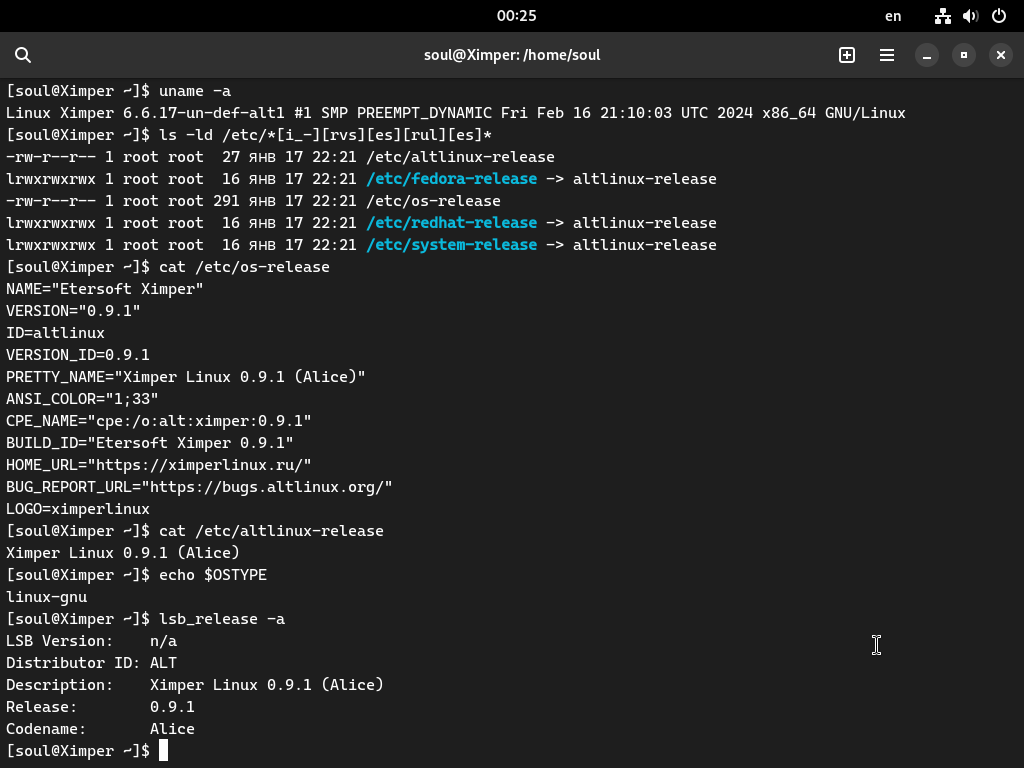This screenshot has height=768, width=1024.
Task: Open terminal search with magnifier icon
Action: (x=23, y=55)
